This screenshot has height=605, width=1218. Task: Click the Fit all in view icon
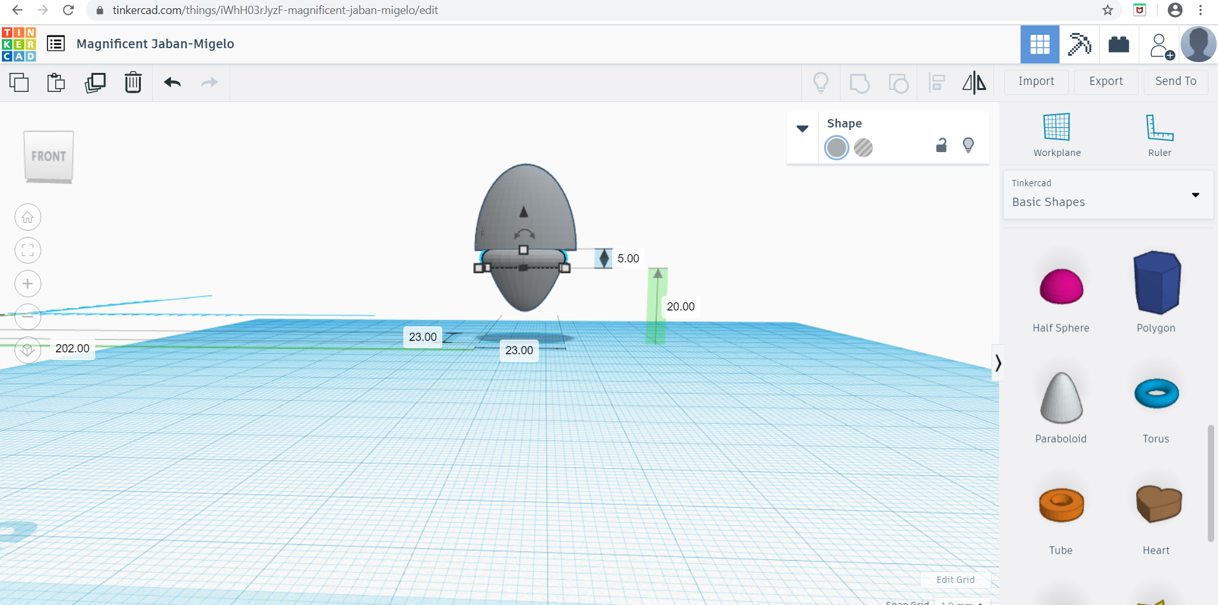point(28,250)
